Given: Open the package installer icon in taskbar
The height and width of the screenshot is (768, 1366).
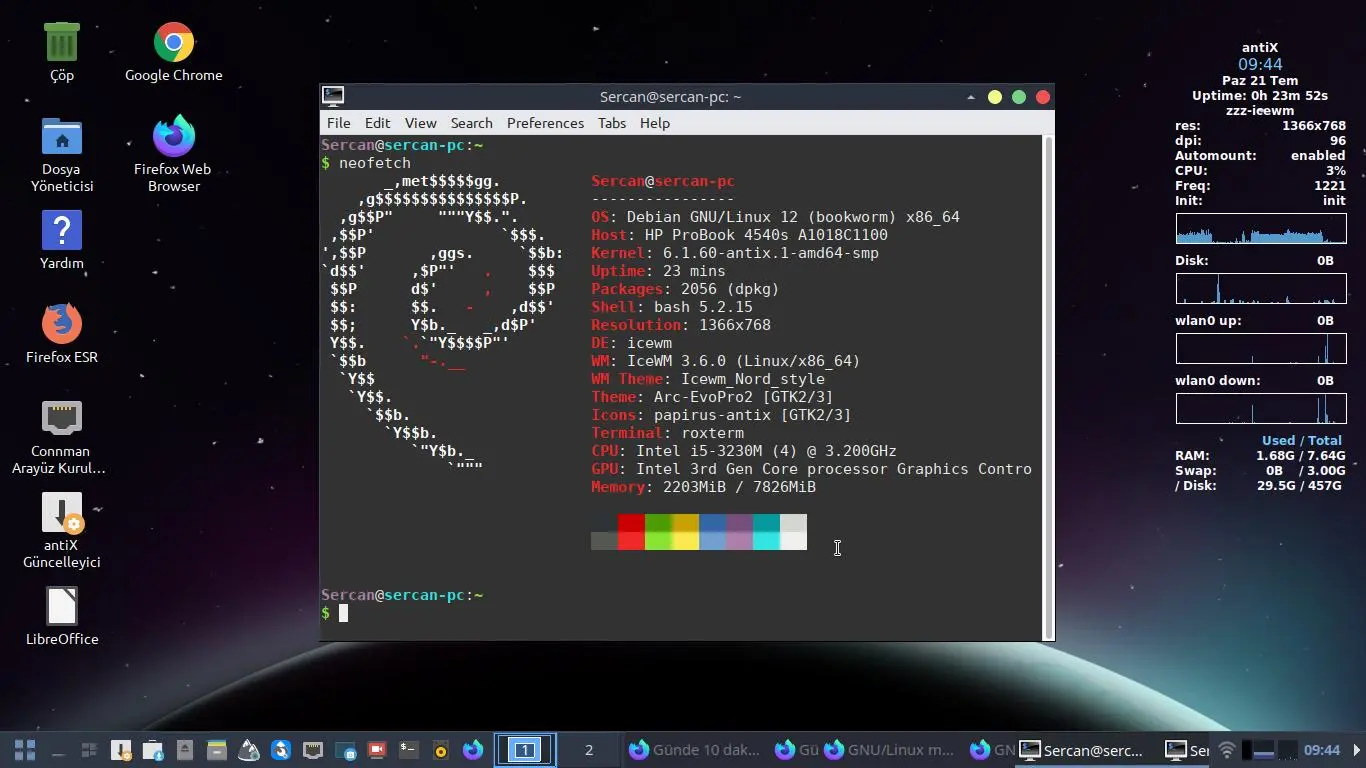Looking at the screenshot, I should pos(153,750).
